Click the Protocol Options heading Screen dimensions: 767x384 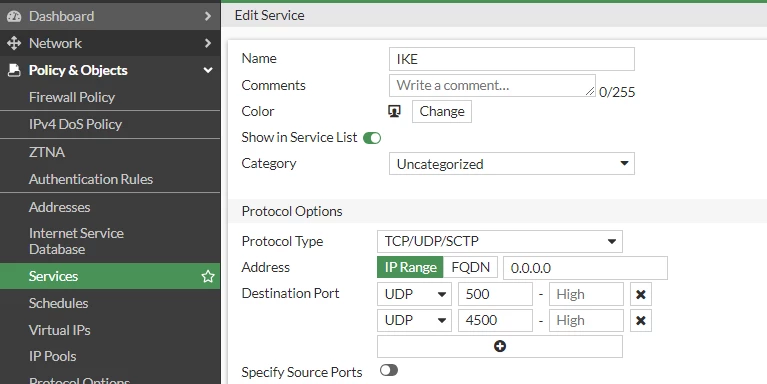[x=292, y=211]
